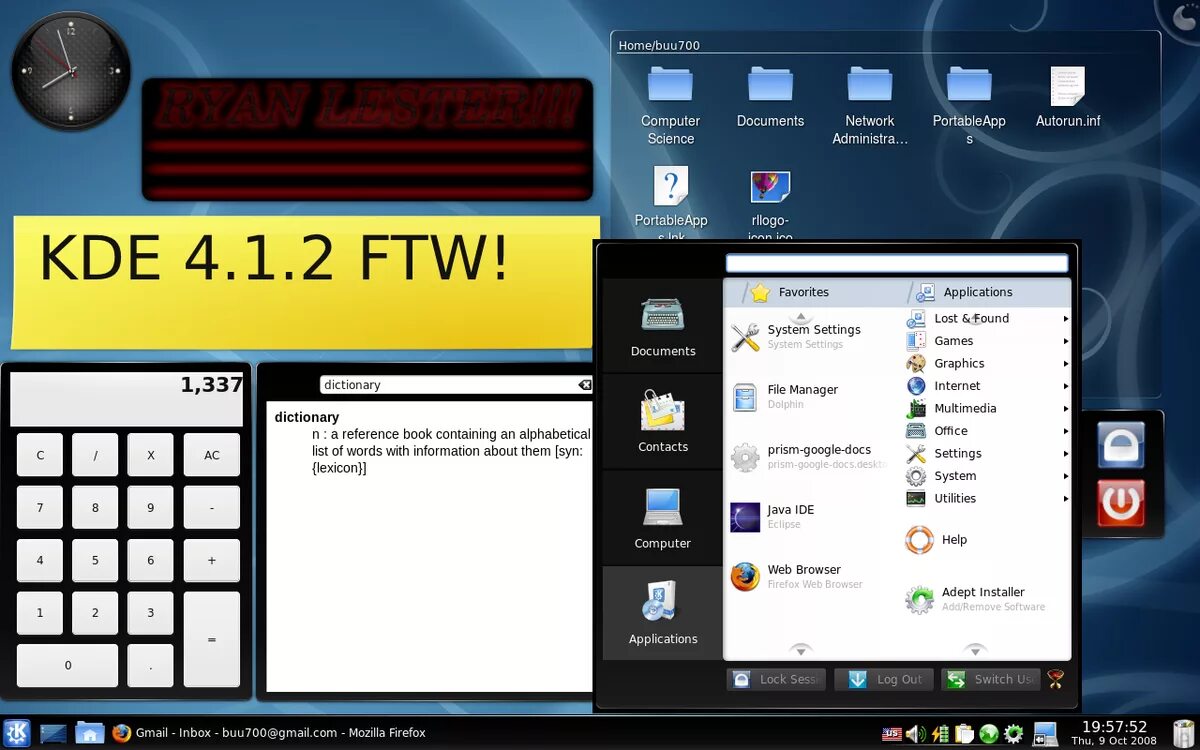Image resolution: width=1200 pixels, height=750 pixels.
Task: Clear the dictionary search text button
Action: coord(585,385)
